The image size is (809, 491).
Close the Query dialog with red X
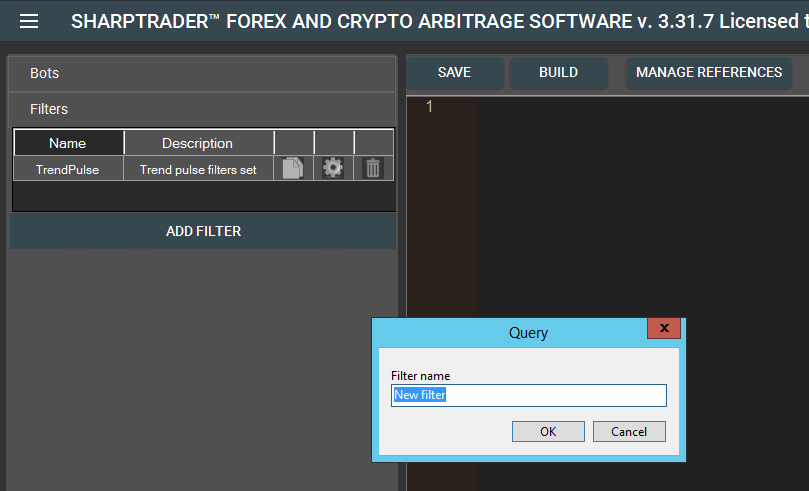[663, 329]
